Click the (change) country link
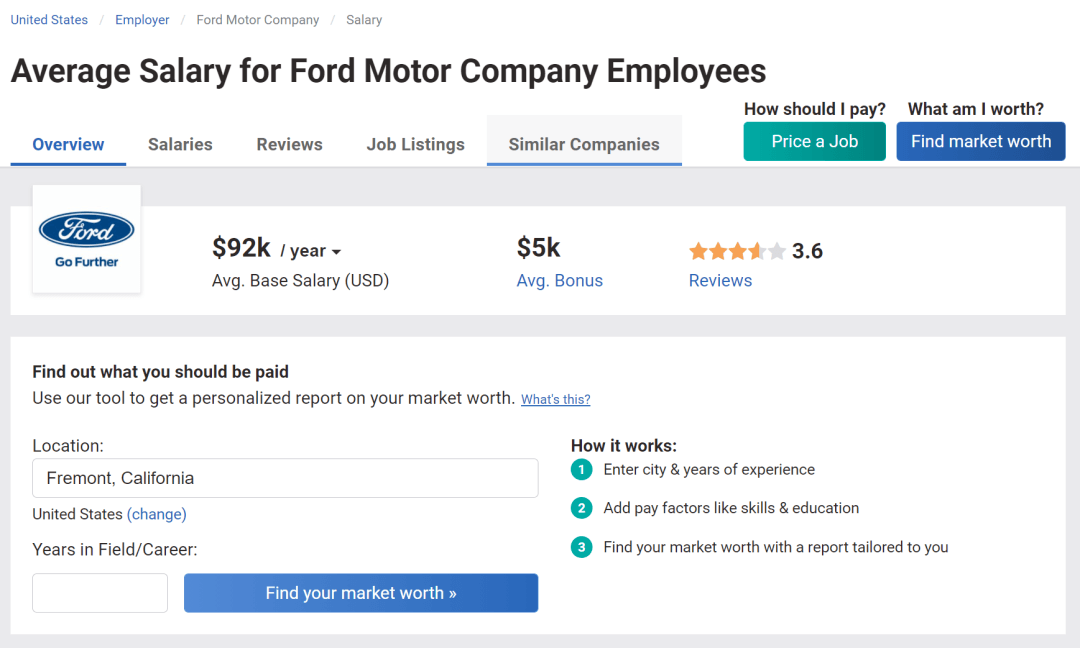 156,514
